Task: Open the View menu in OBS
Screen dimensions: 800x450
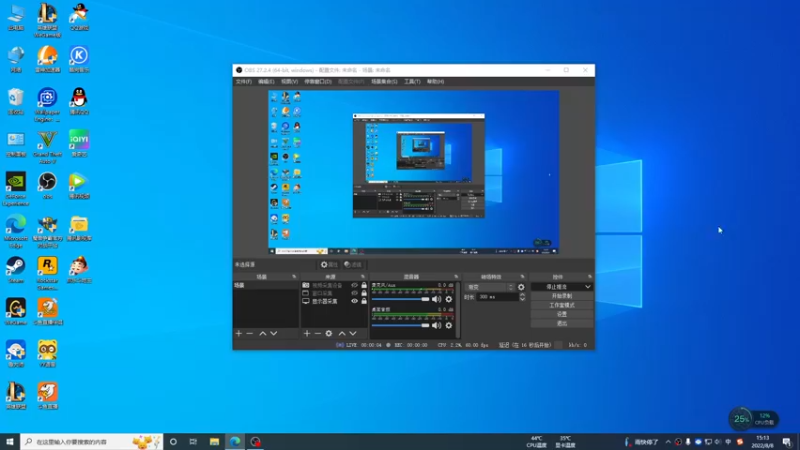Action: click(289, 82)
